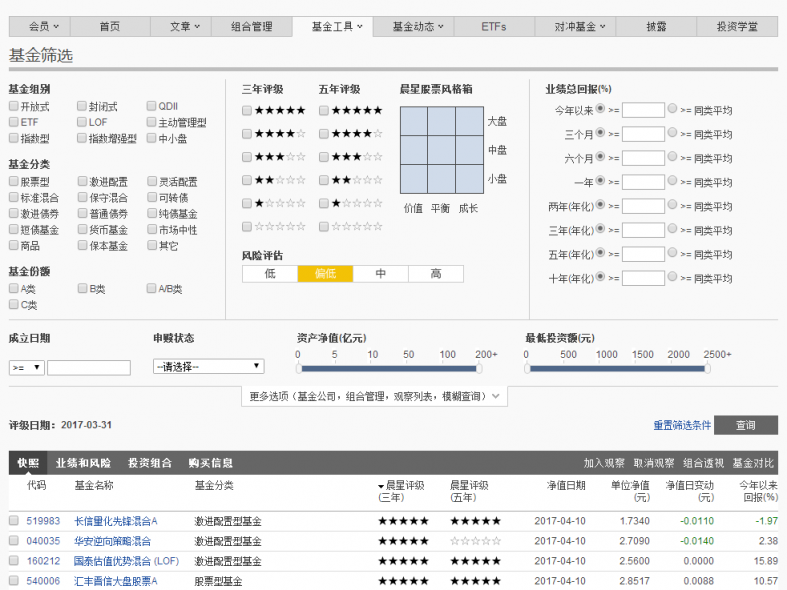The height and width of the screenshot is (590, 787).
Task: Check the three-year three-star rating box
Action: pyautogui.click(x=246, y=157)
